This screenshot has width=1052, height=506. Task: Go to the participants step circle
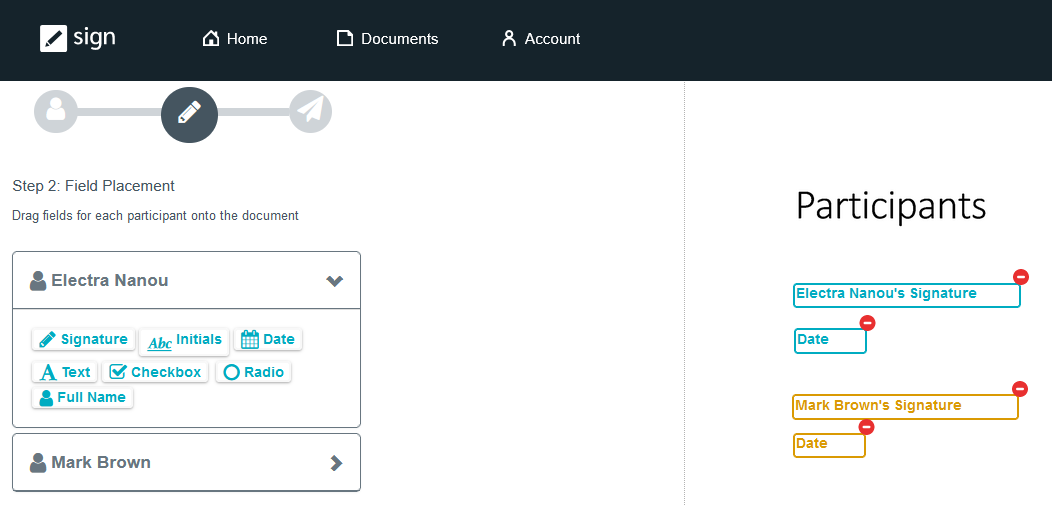tap(55, 111)
